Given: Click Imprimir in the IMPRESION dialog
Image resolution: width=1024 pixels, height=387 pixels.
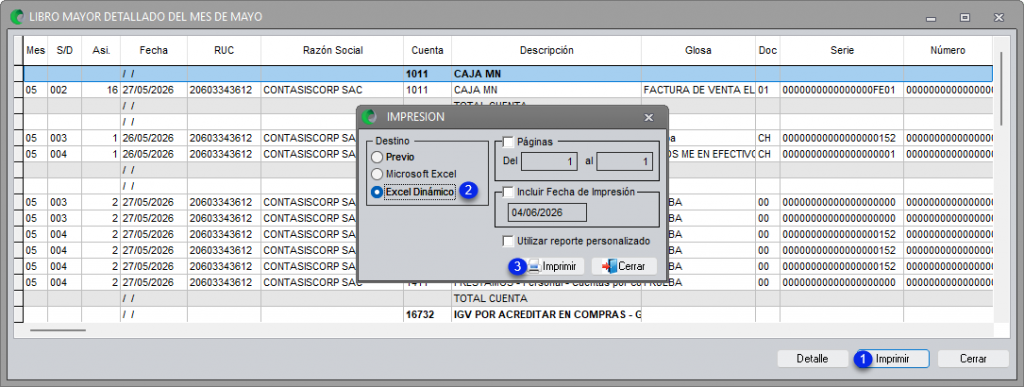Looking at the screenshot, I should point(554,266).
